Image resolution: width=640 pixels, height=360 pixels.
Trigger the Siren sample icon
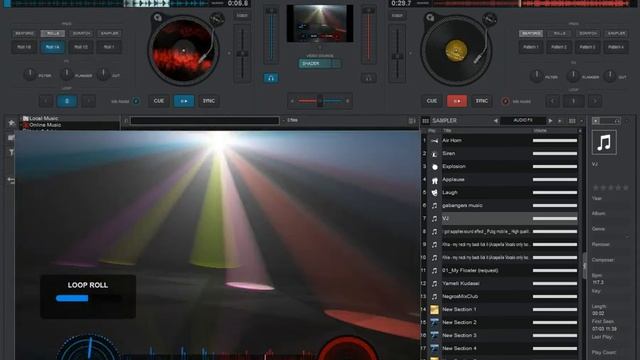coord(435,154)
